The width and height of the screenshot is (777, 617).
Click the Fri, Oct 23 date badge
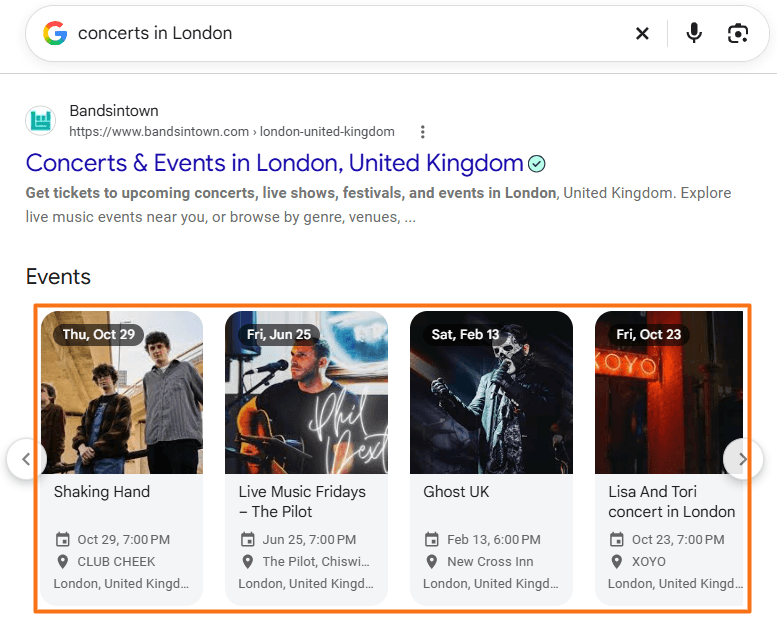pyautogui.click(x=648, y=335)
